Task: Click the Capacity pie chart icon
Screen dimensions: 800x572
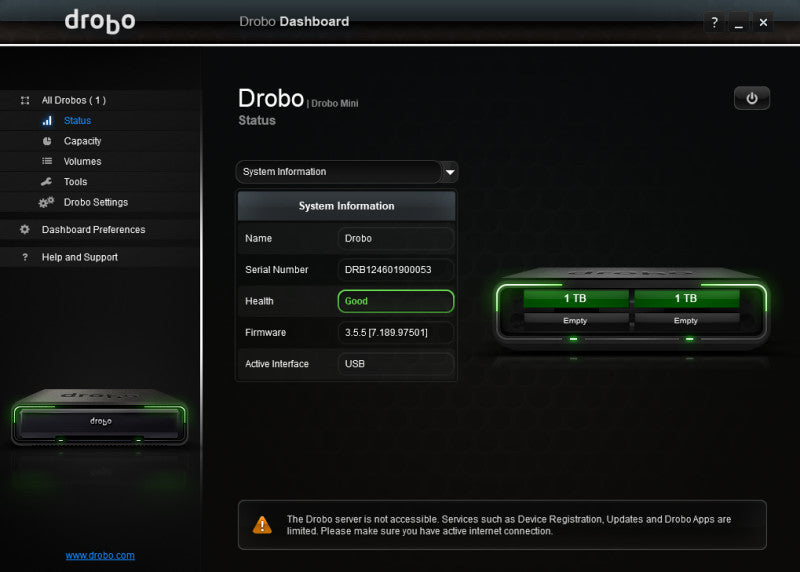Action: click(x=47, y=141)
